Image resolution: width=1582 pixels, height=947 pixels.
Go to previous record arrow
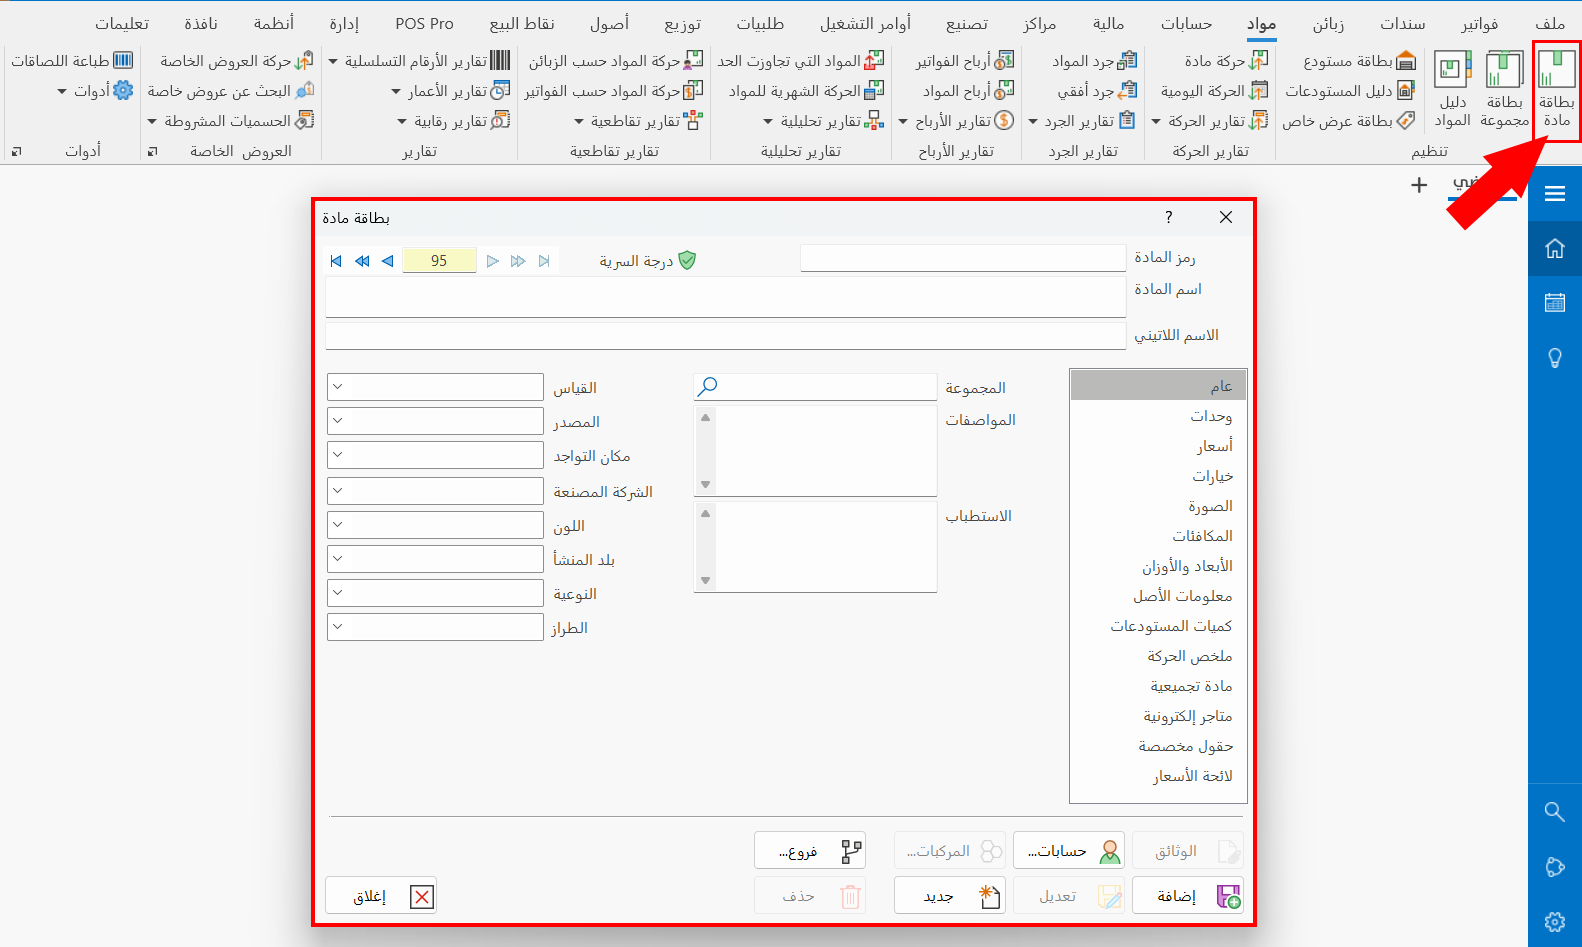click(388, 261)
